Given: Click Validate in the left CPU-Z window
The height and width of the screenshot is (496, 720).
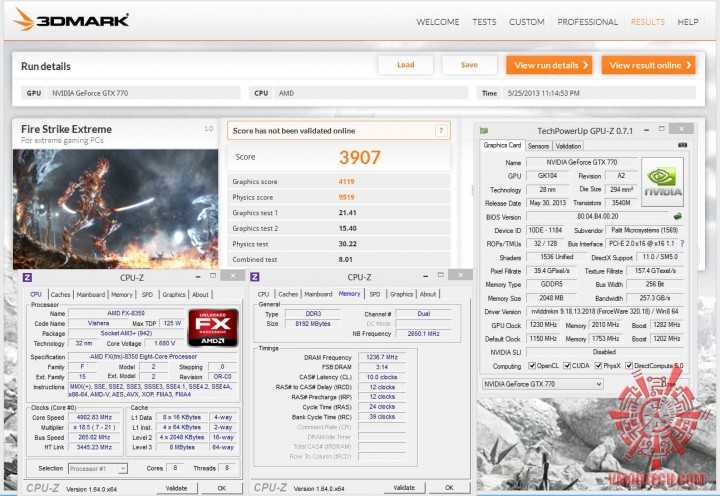Looking at the screenshot, I should pyautogui.click(x=176, y=488).
